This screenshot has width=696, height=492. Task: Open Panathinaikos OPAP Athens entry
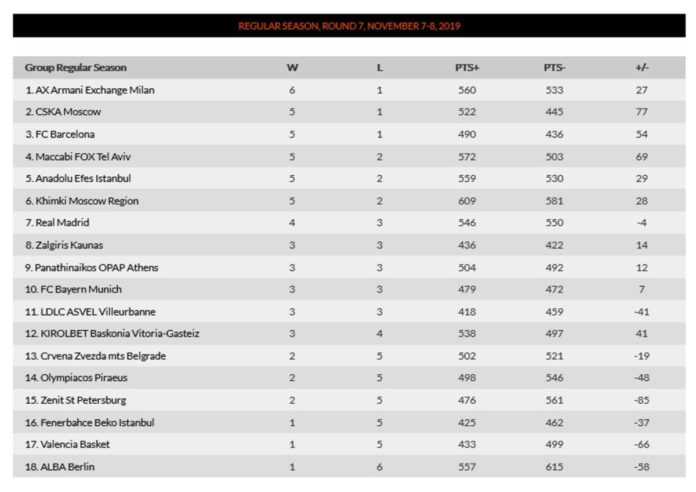(92, 267)
